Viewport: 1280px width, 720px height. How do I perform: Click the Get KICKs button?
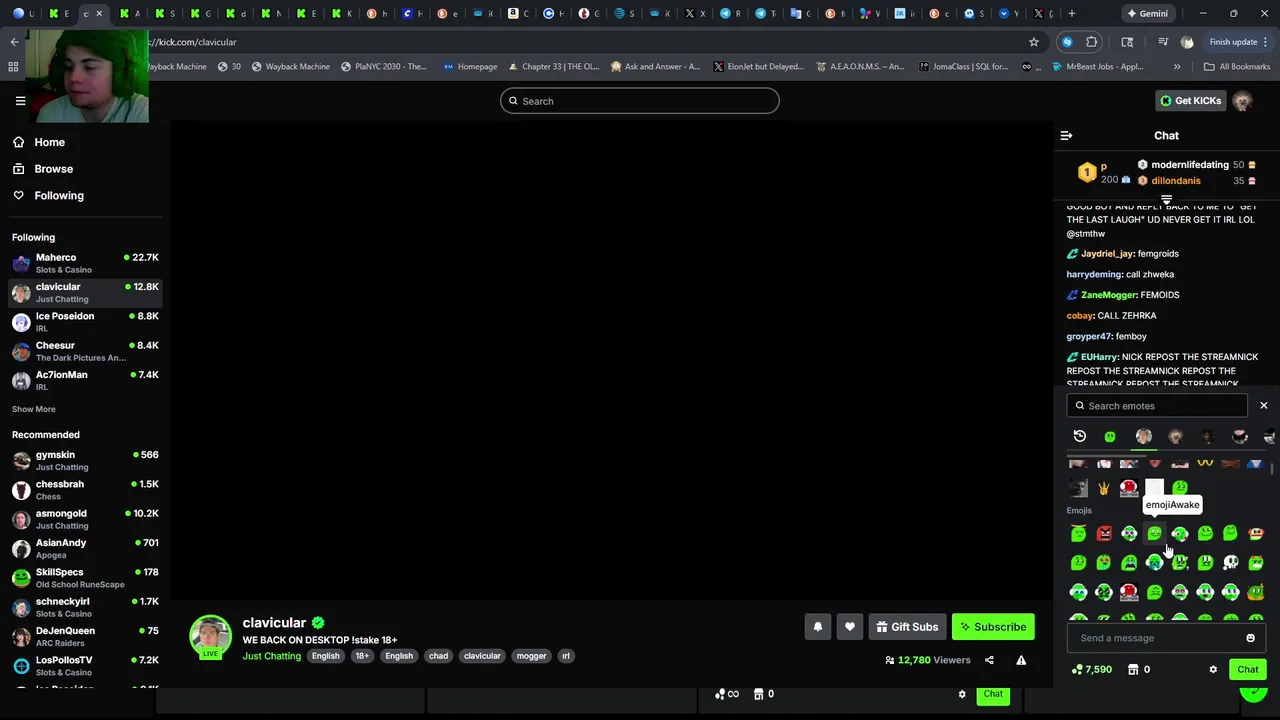click(1190, 101)
